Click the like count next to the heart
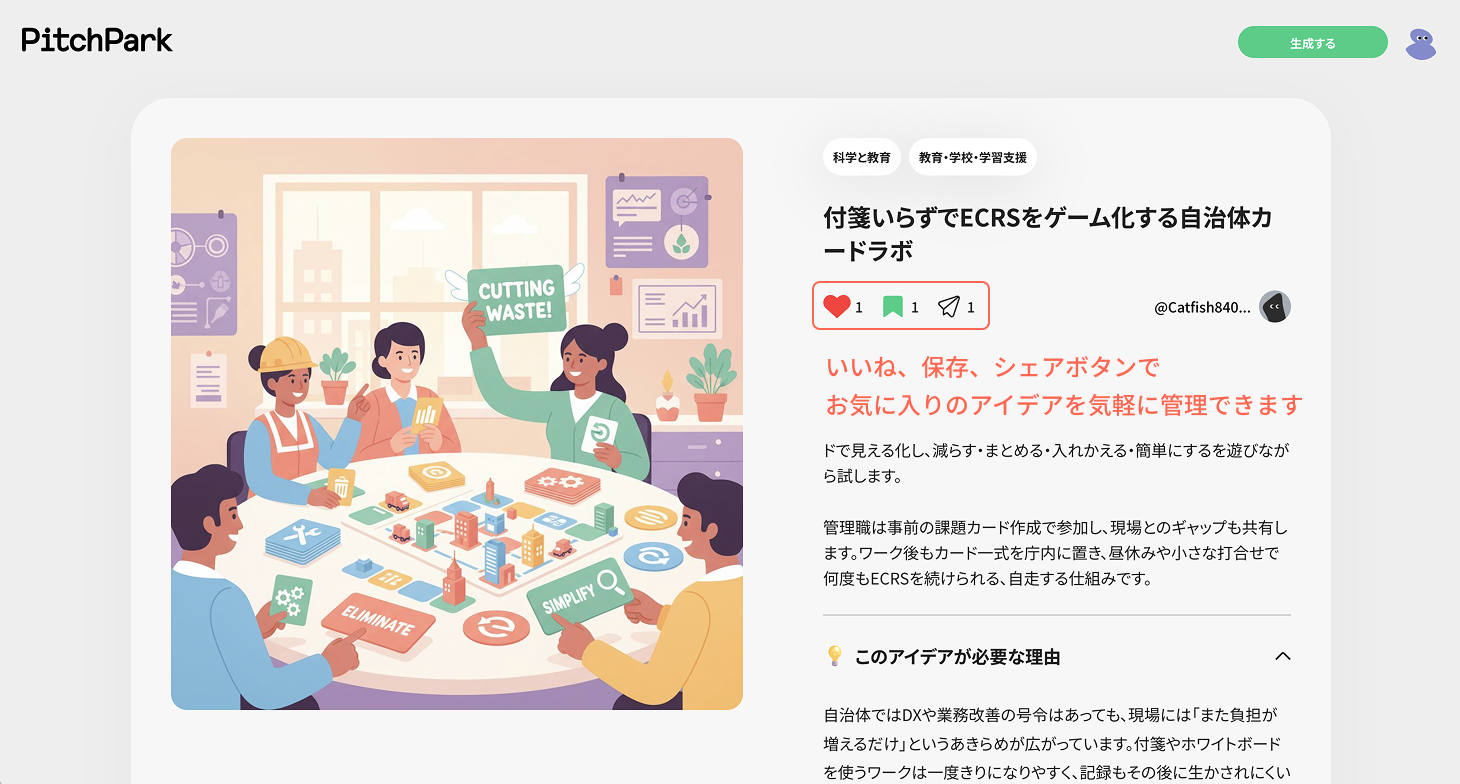This screenshot has width=1460, height=784. pyautogui.click(x=859, y=308)
